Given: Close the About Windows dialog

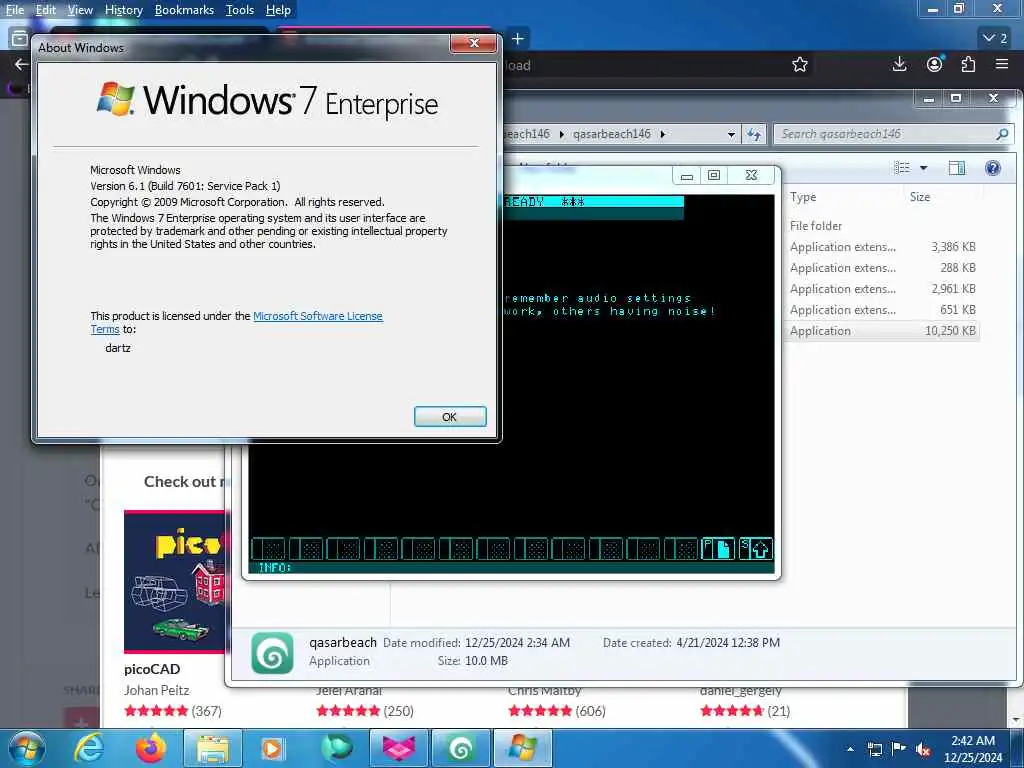Looking at the screenshot, I should coord(473,43).
